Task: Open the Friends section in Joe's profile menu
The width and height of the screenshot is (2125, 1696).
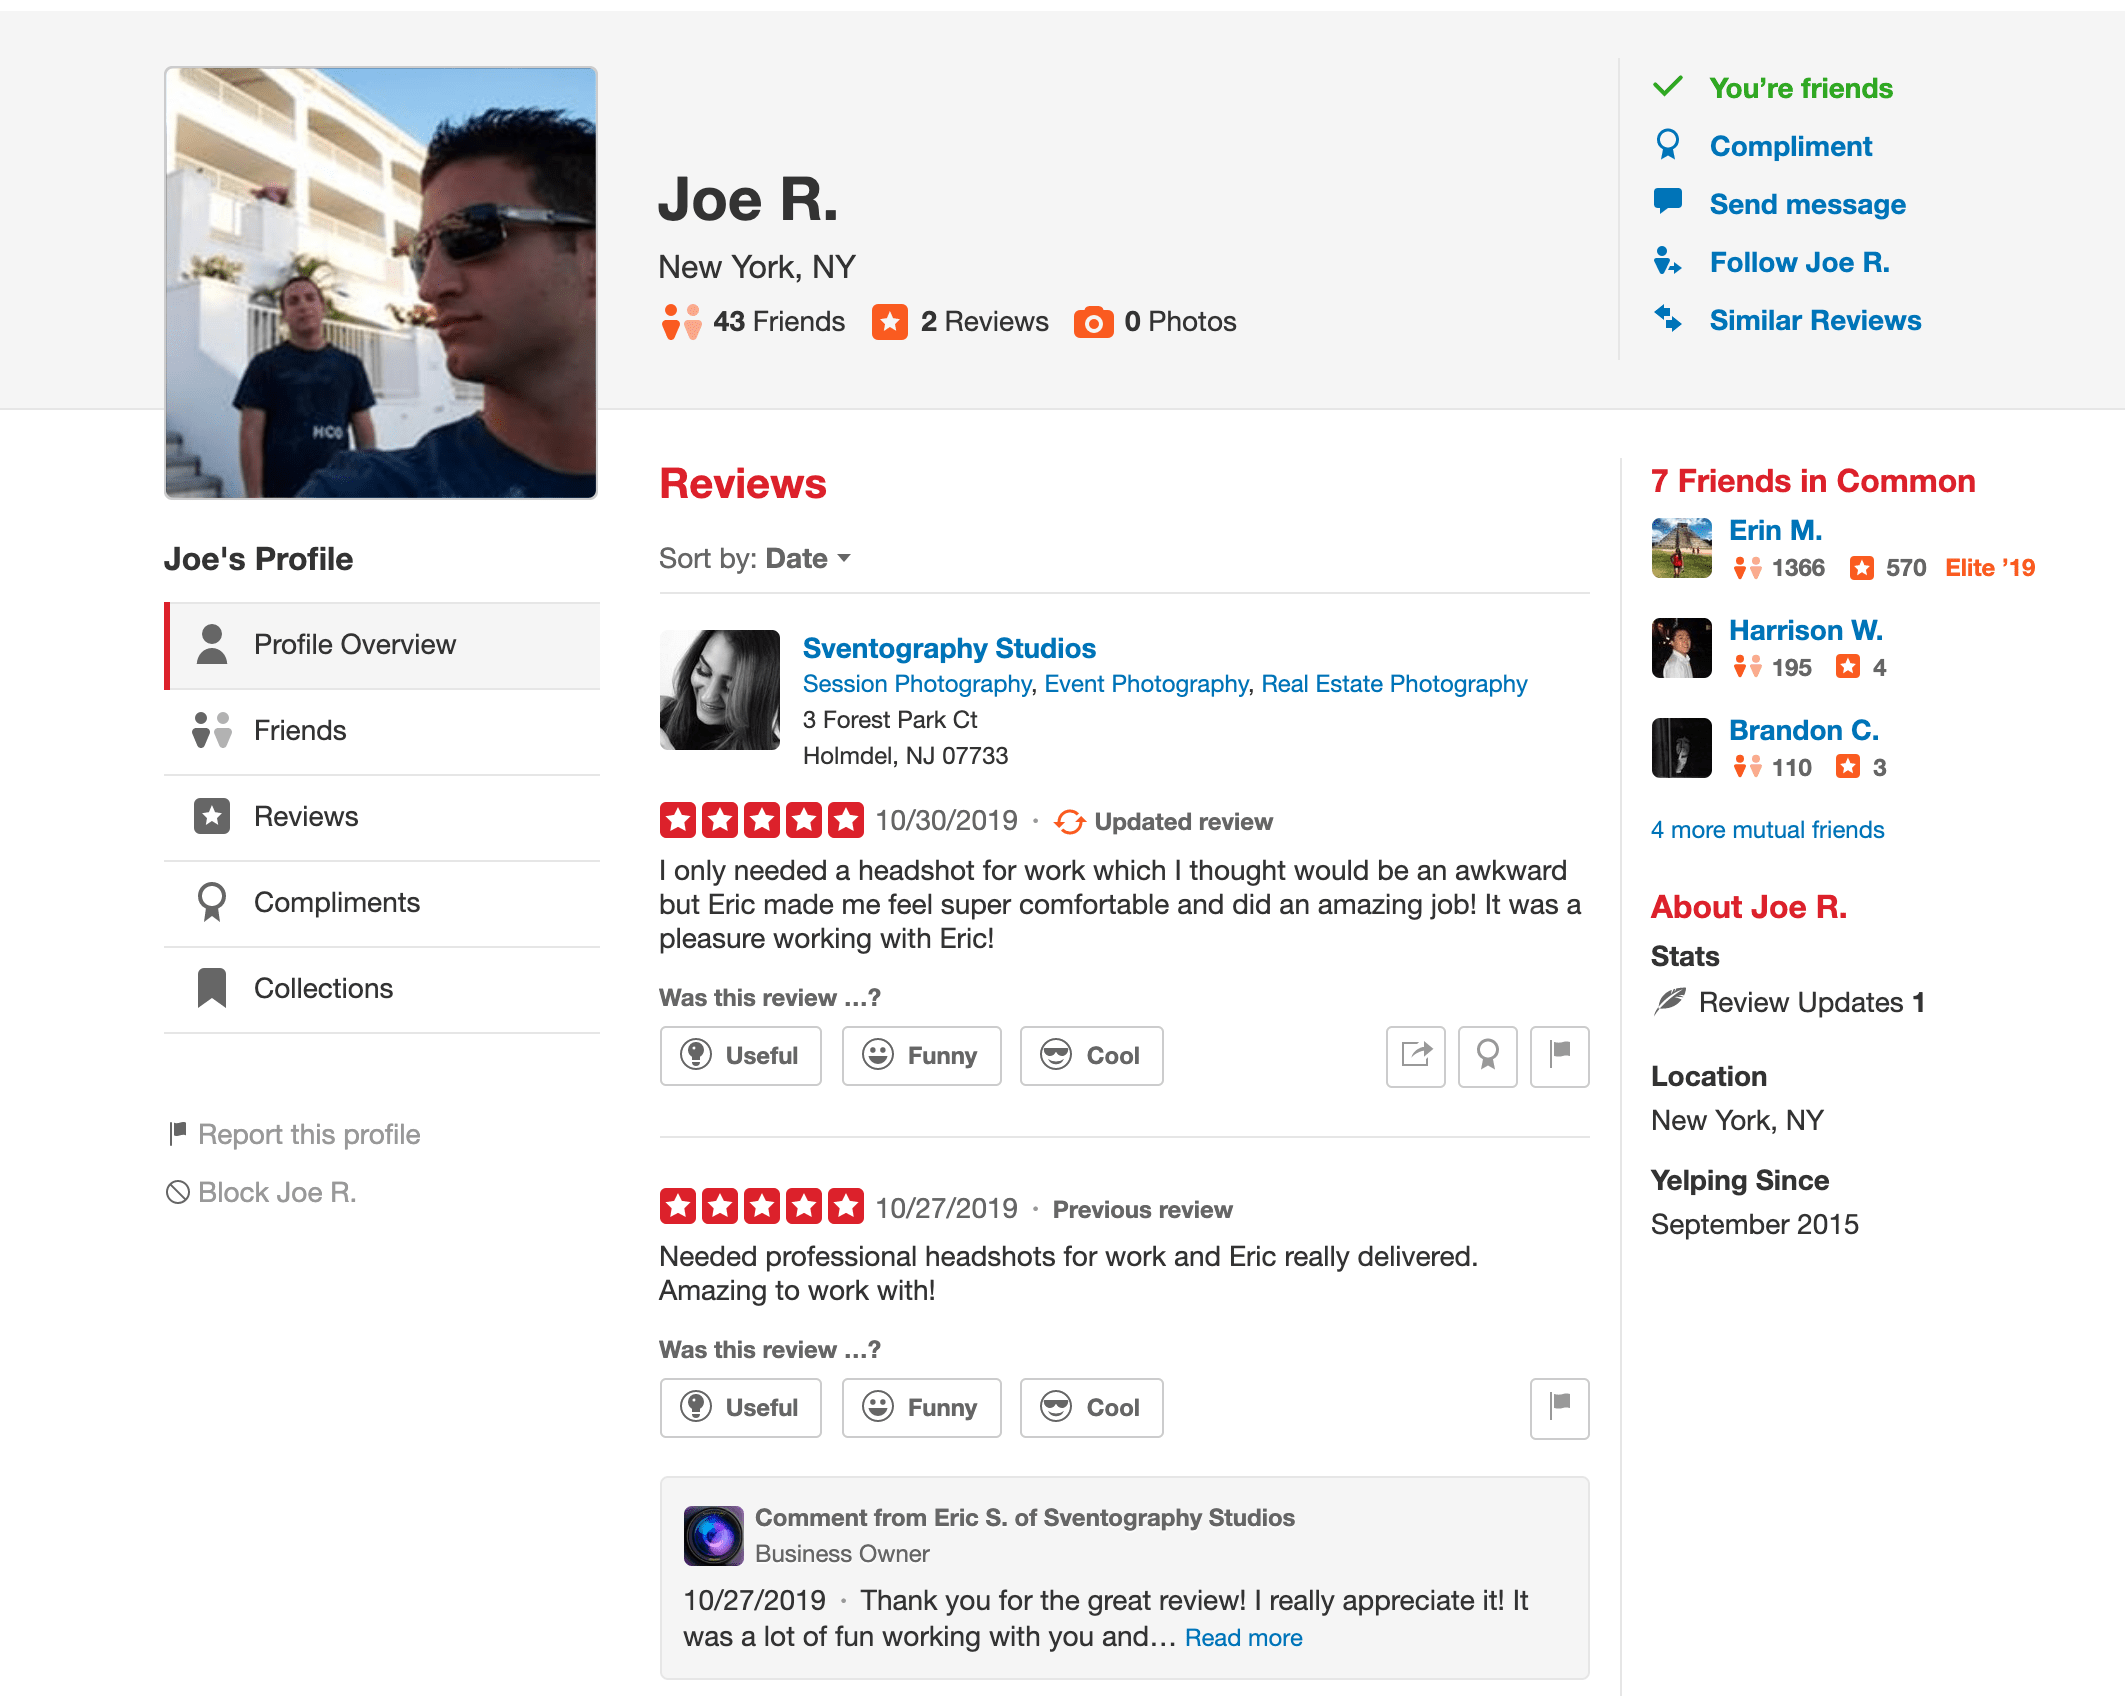Action: click(300, 731)
